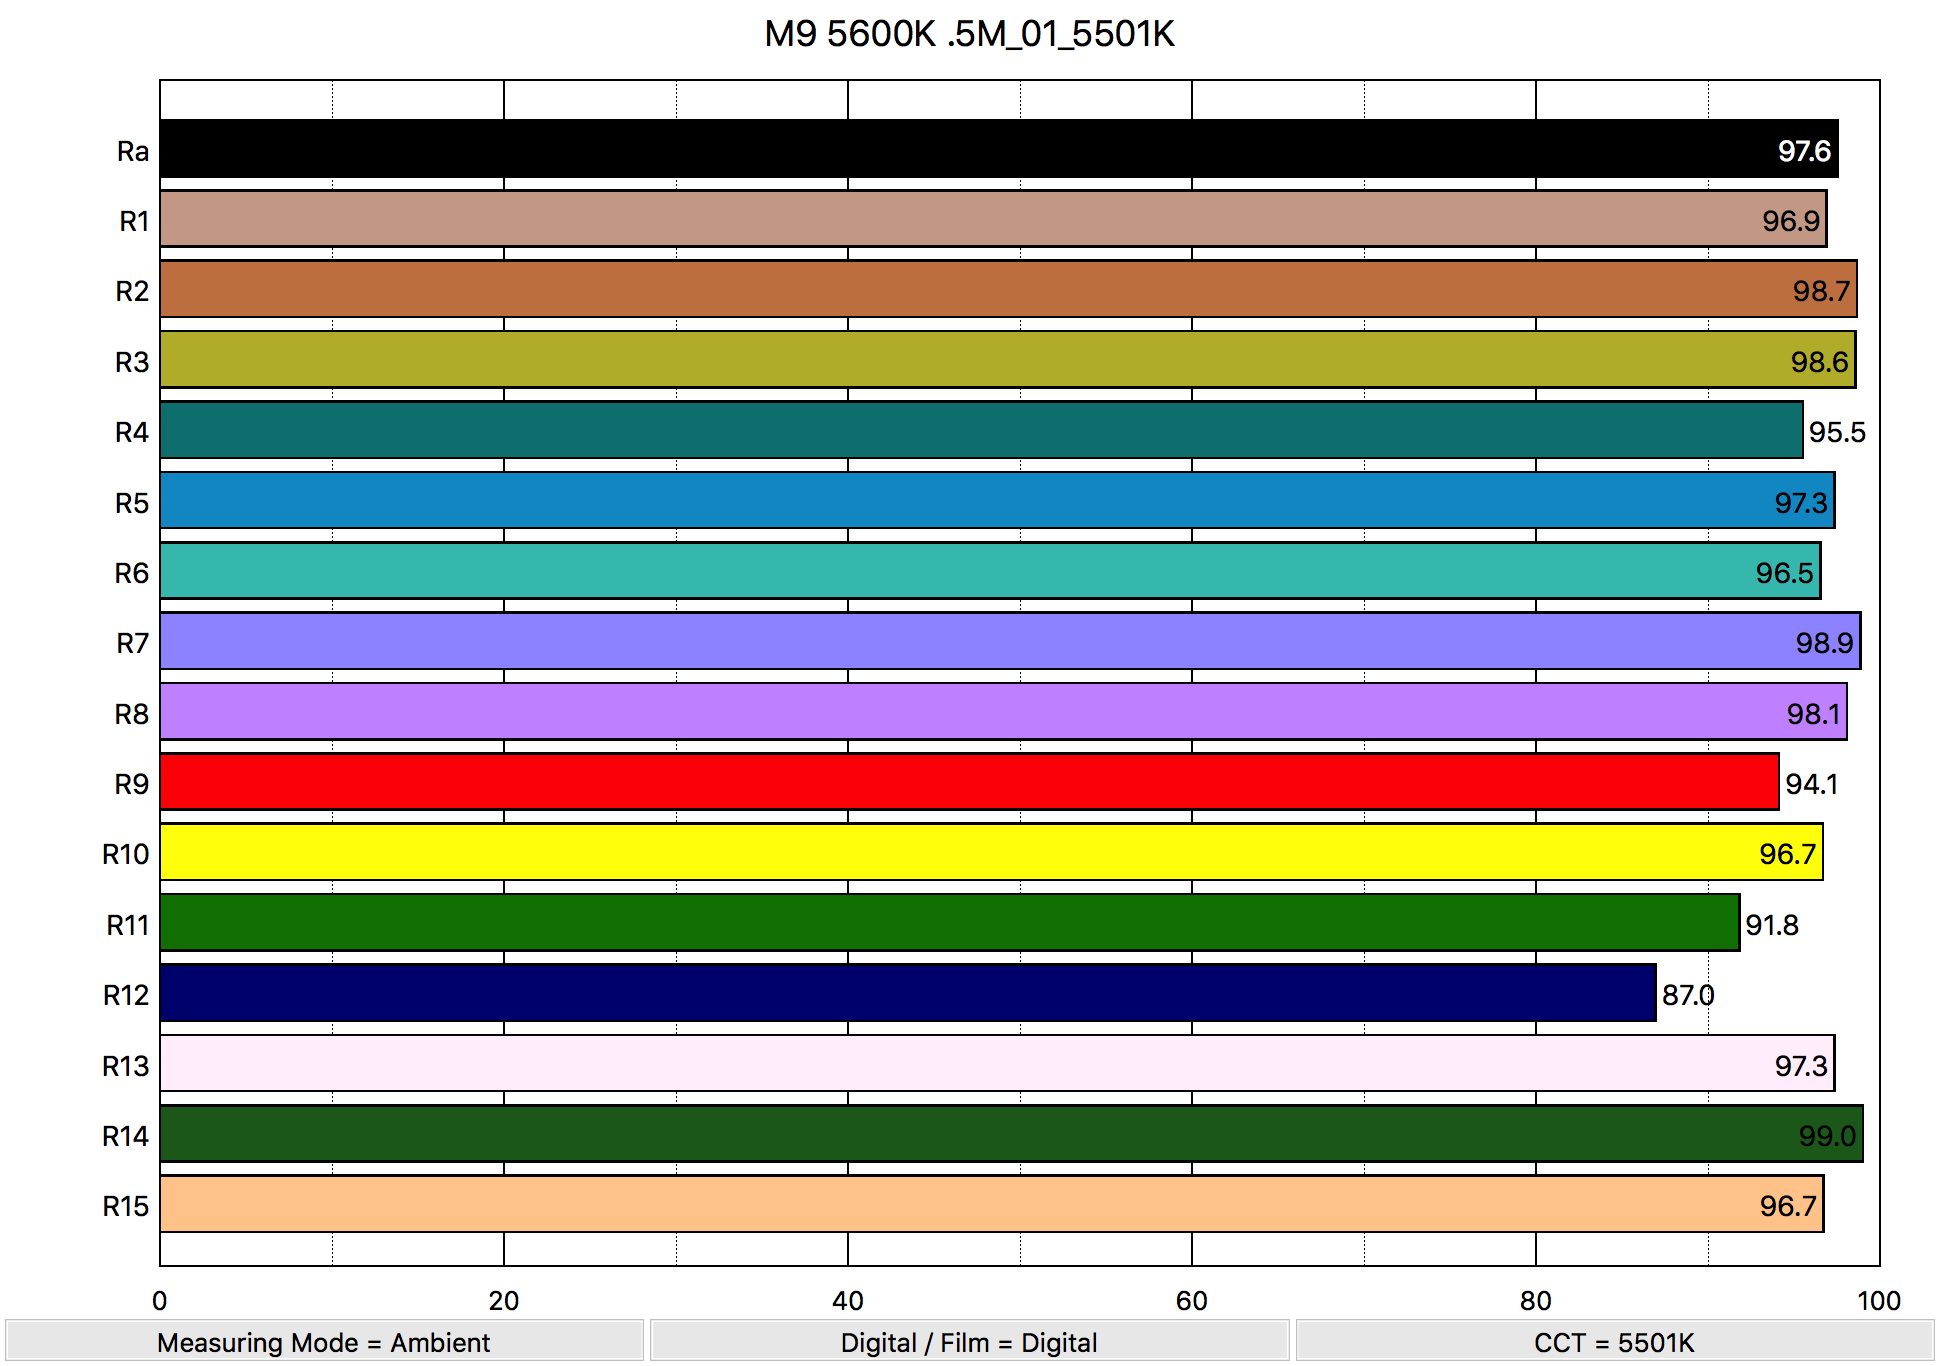Click the 94.1 value beside R9 bar
Screen dimensions: 1940x1366
(1811, 784)
